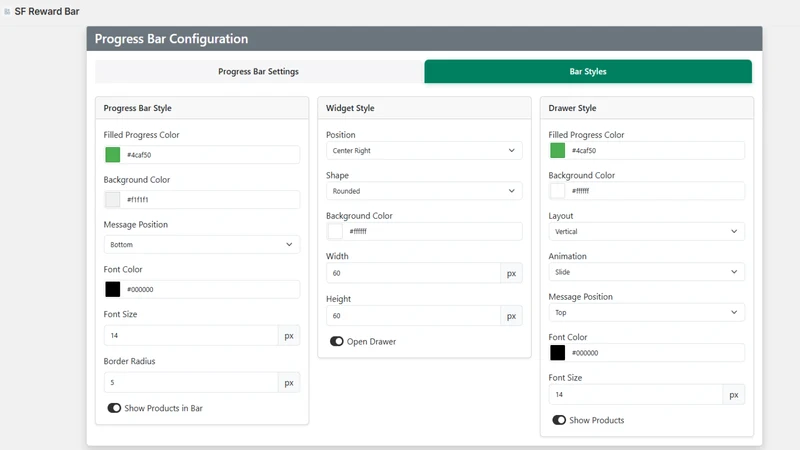Edit Progress Bar font color hex field

[x=211, y=289]
